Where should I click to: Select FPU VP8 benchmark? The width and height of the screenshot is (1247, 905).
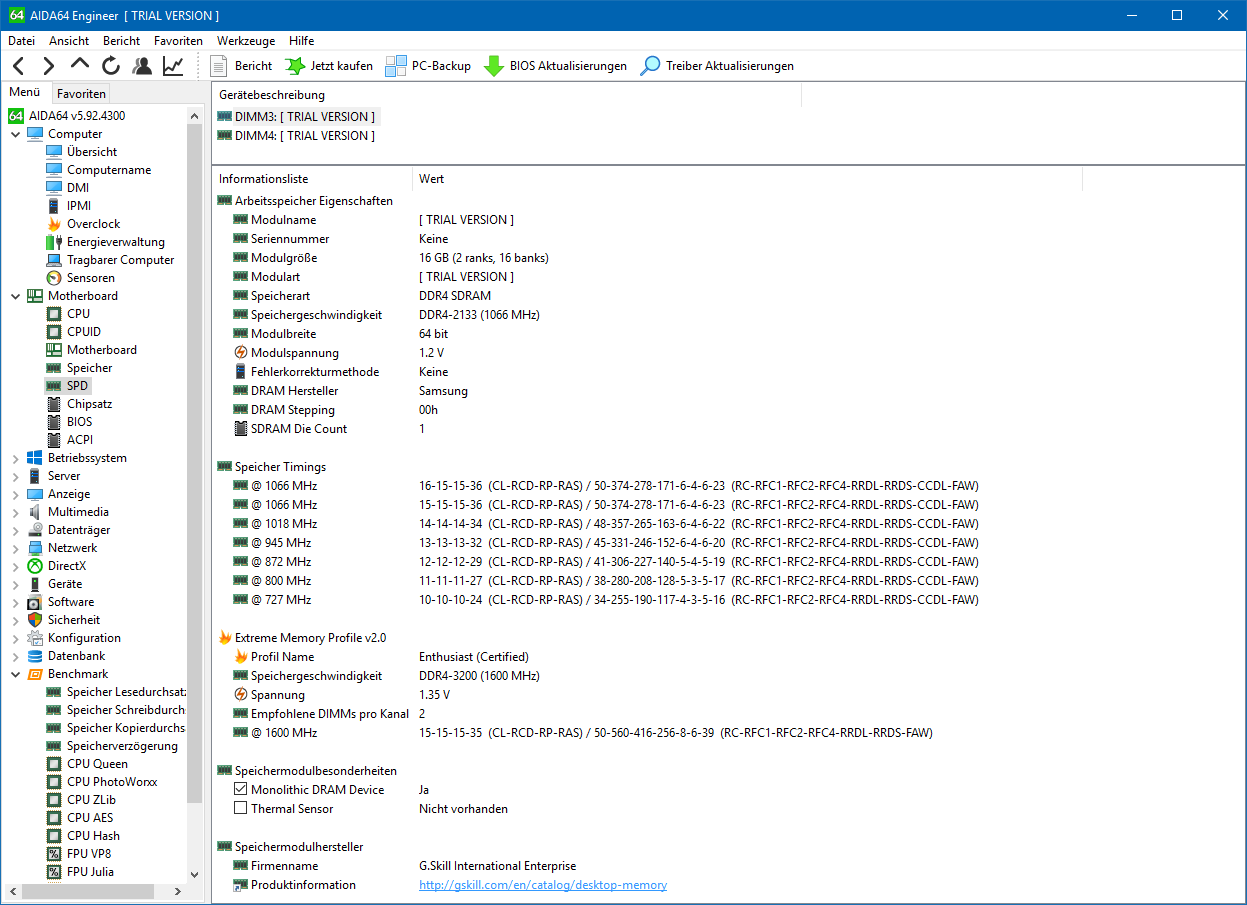pyautogui.click(x=89, y=854)
